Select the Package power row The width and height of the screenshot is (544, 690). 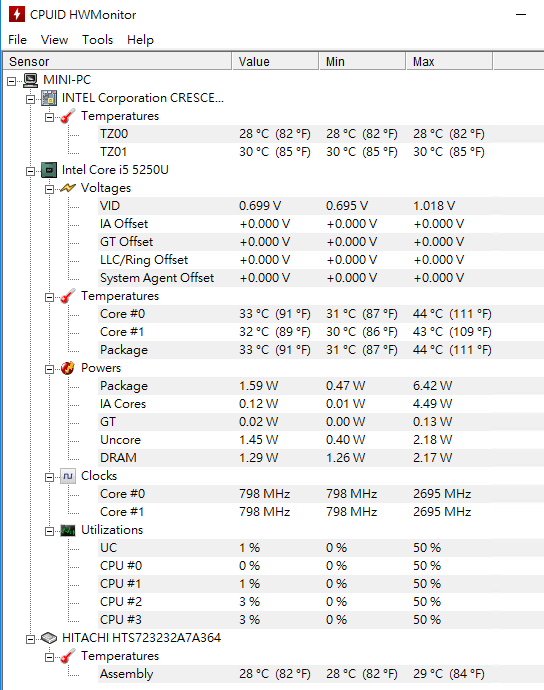(x=320, y=386)
